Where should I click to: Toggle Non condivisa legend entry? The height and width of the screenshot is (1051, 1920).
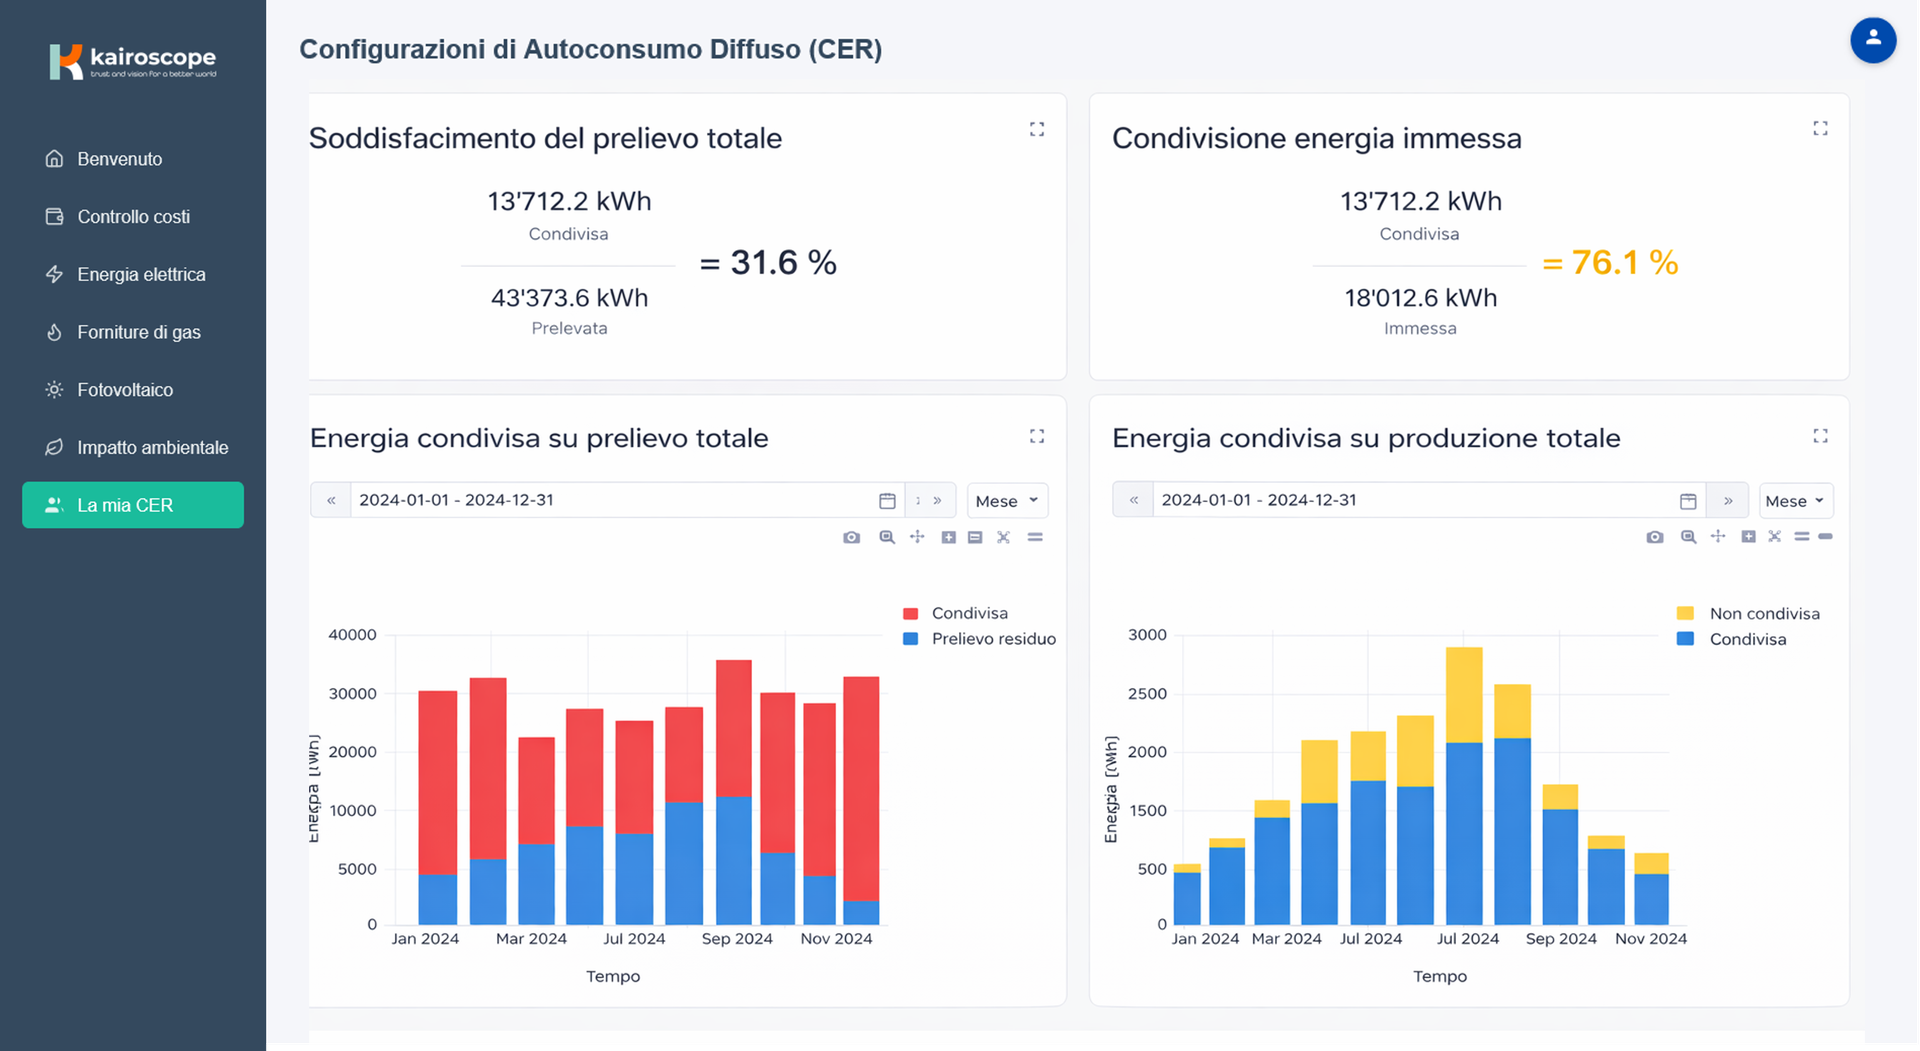tap(1763, 614)
